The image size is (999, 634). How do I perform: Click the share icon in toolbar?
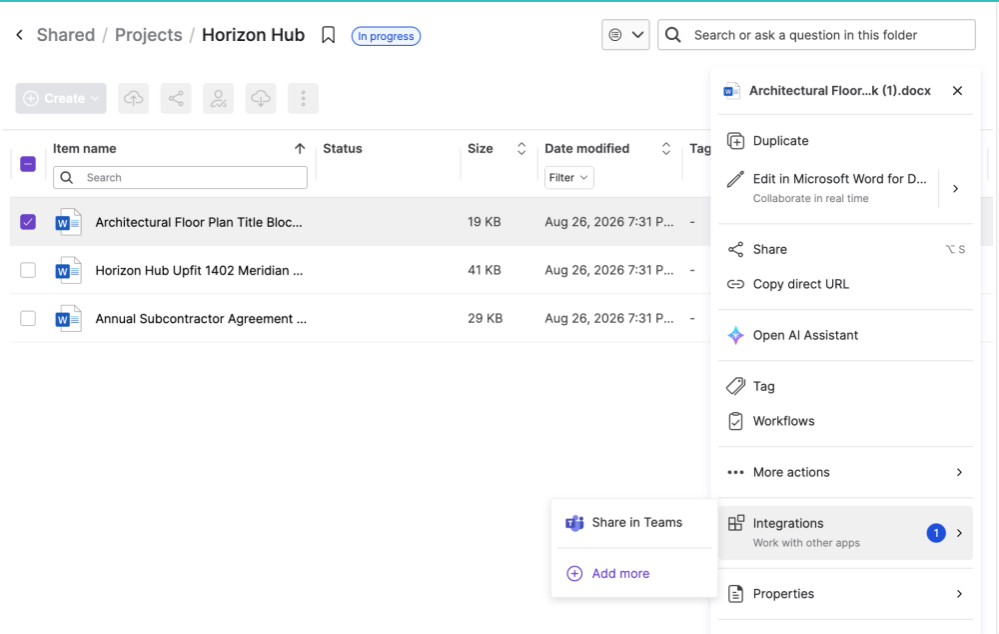pos(176,98)
